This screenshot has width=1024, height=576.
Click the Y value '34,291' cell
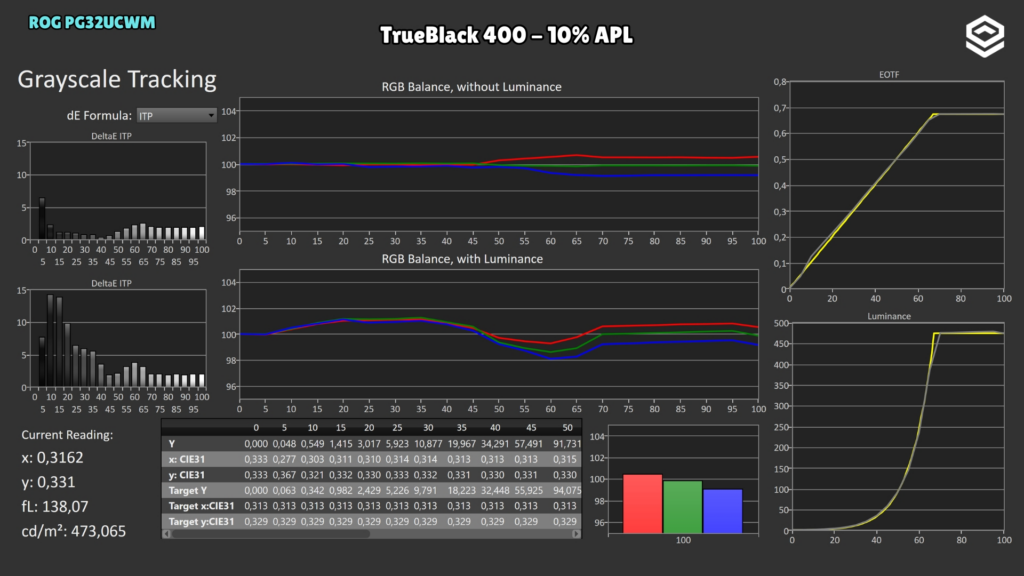tap(495, 443)
